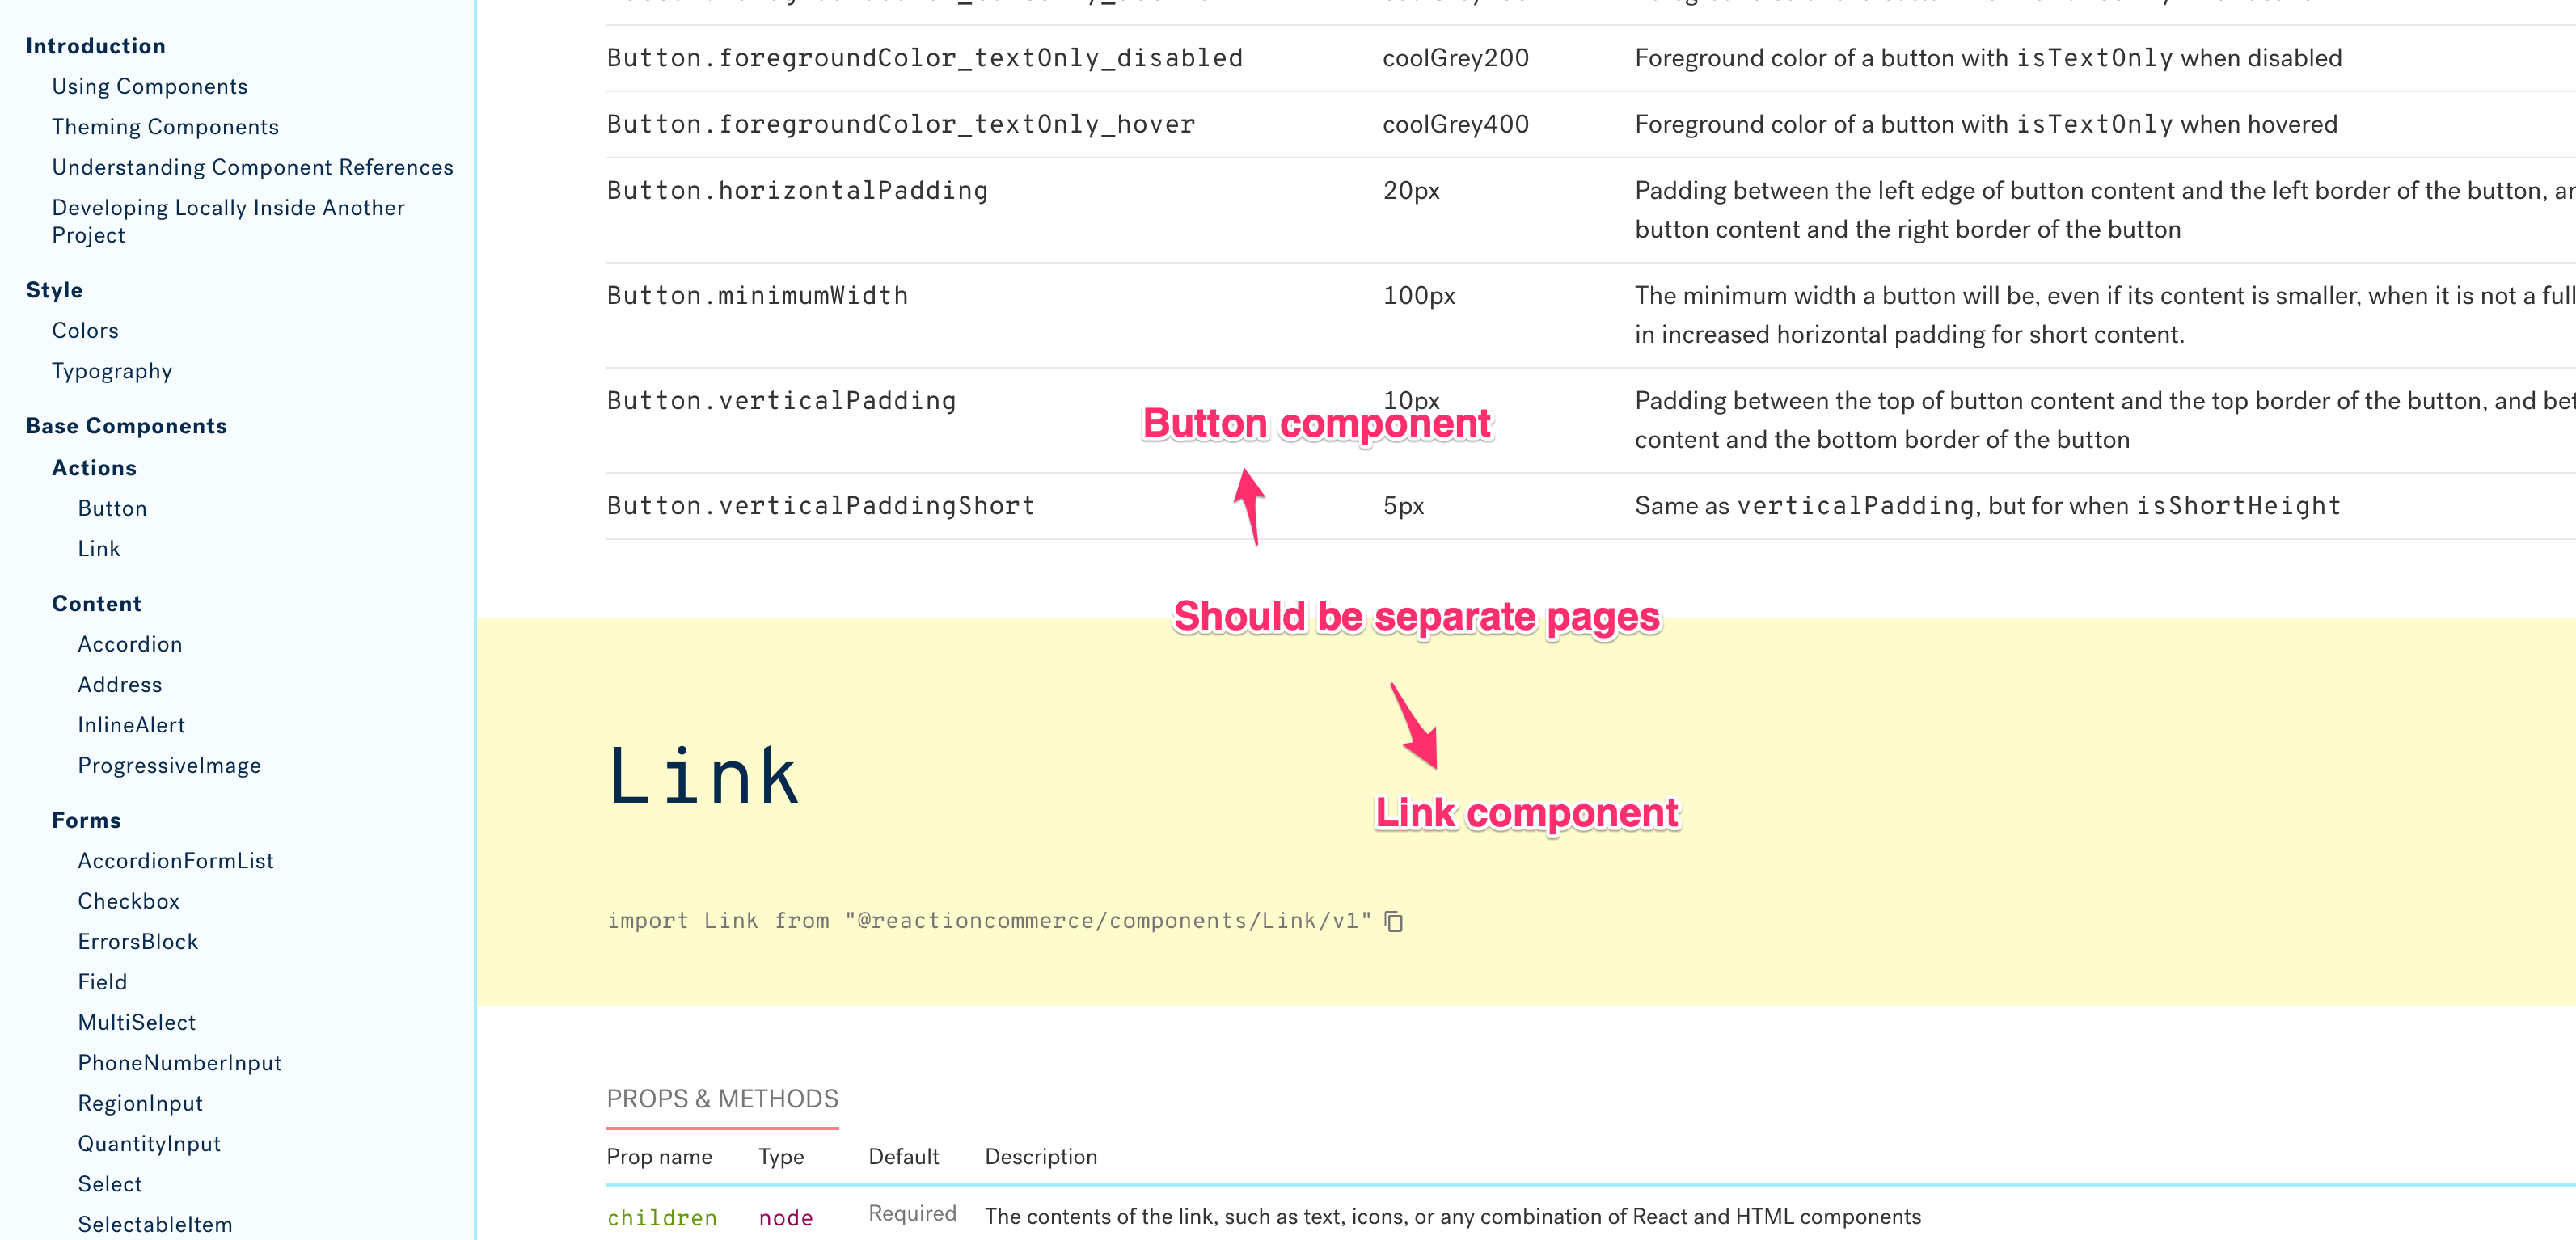Switch to the PROPS & METHODS tab
This screenshot has width=2576, height=1240.
pyautogui.click(x=722, y=1098)
